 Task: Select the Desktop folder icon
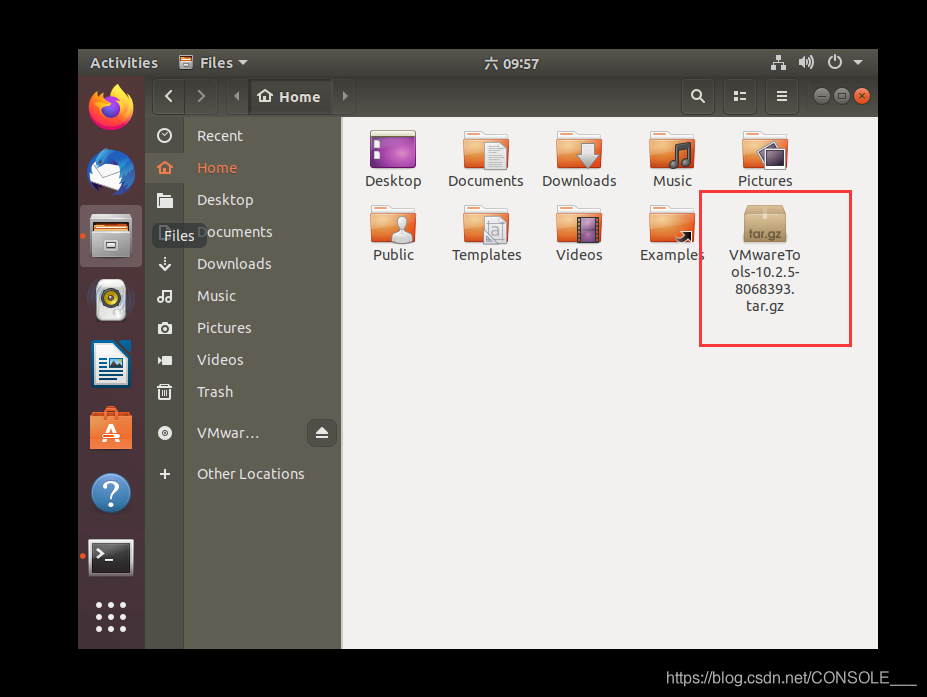pos(393,158)
